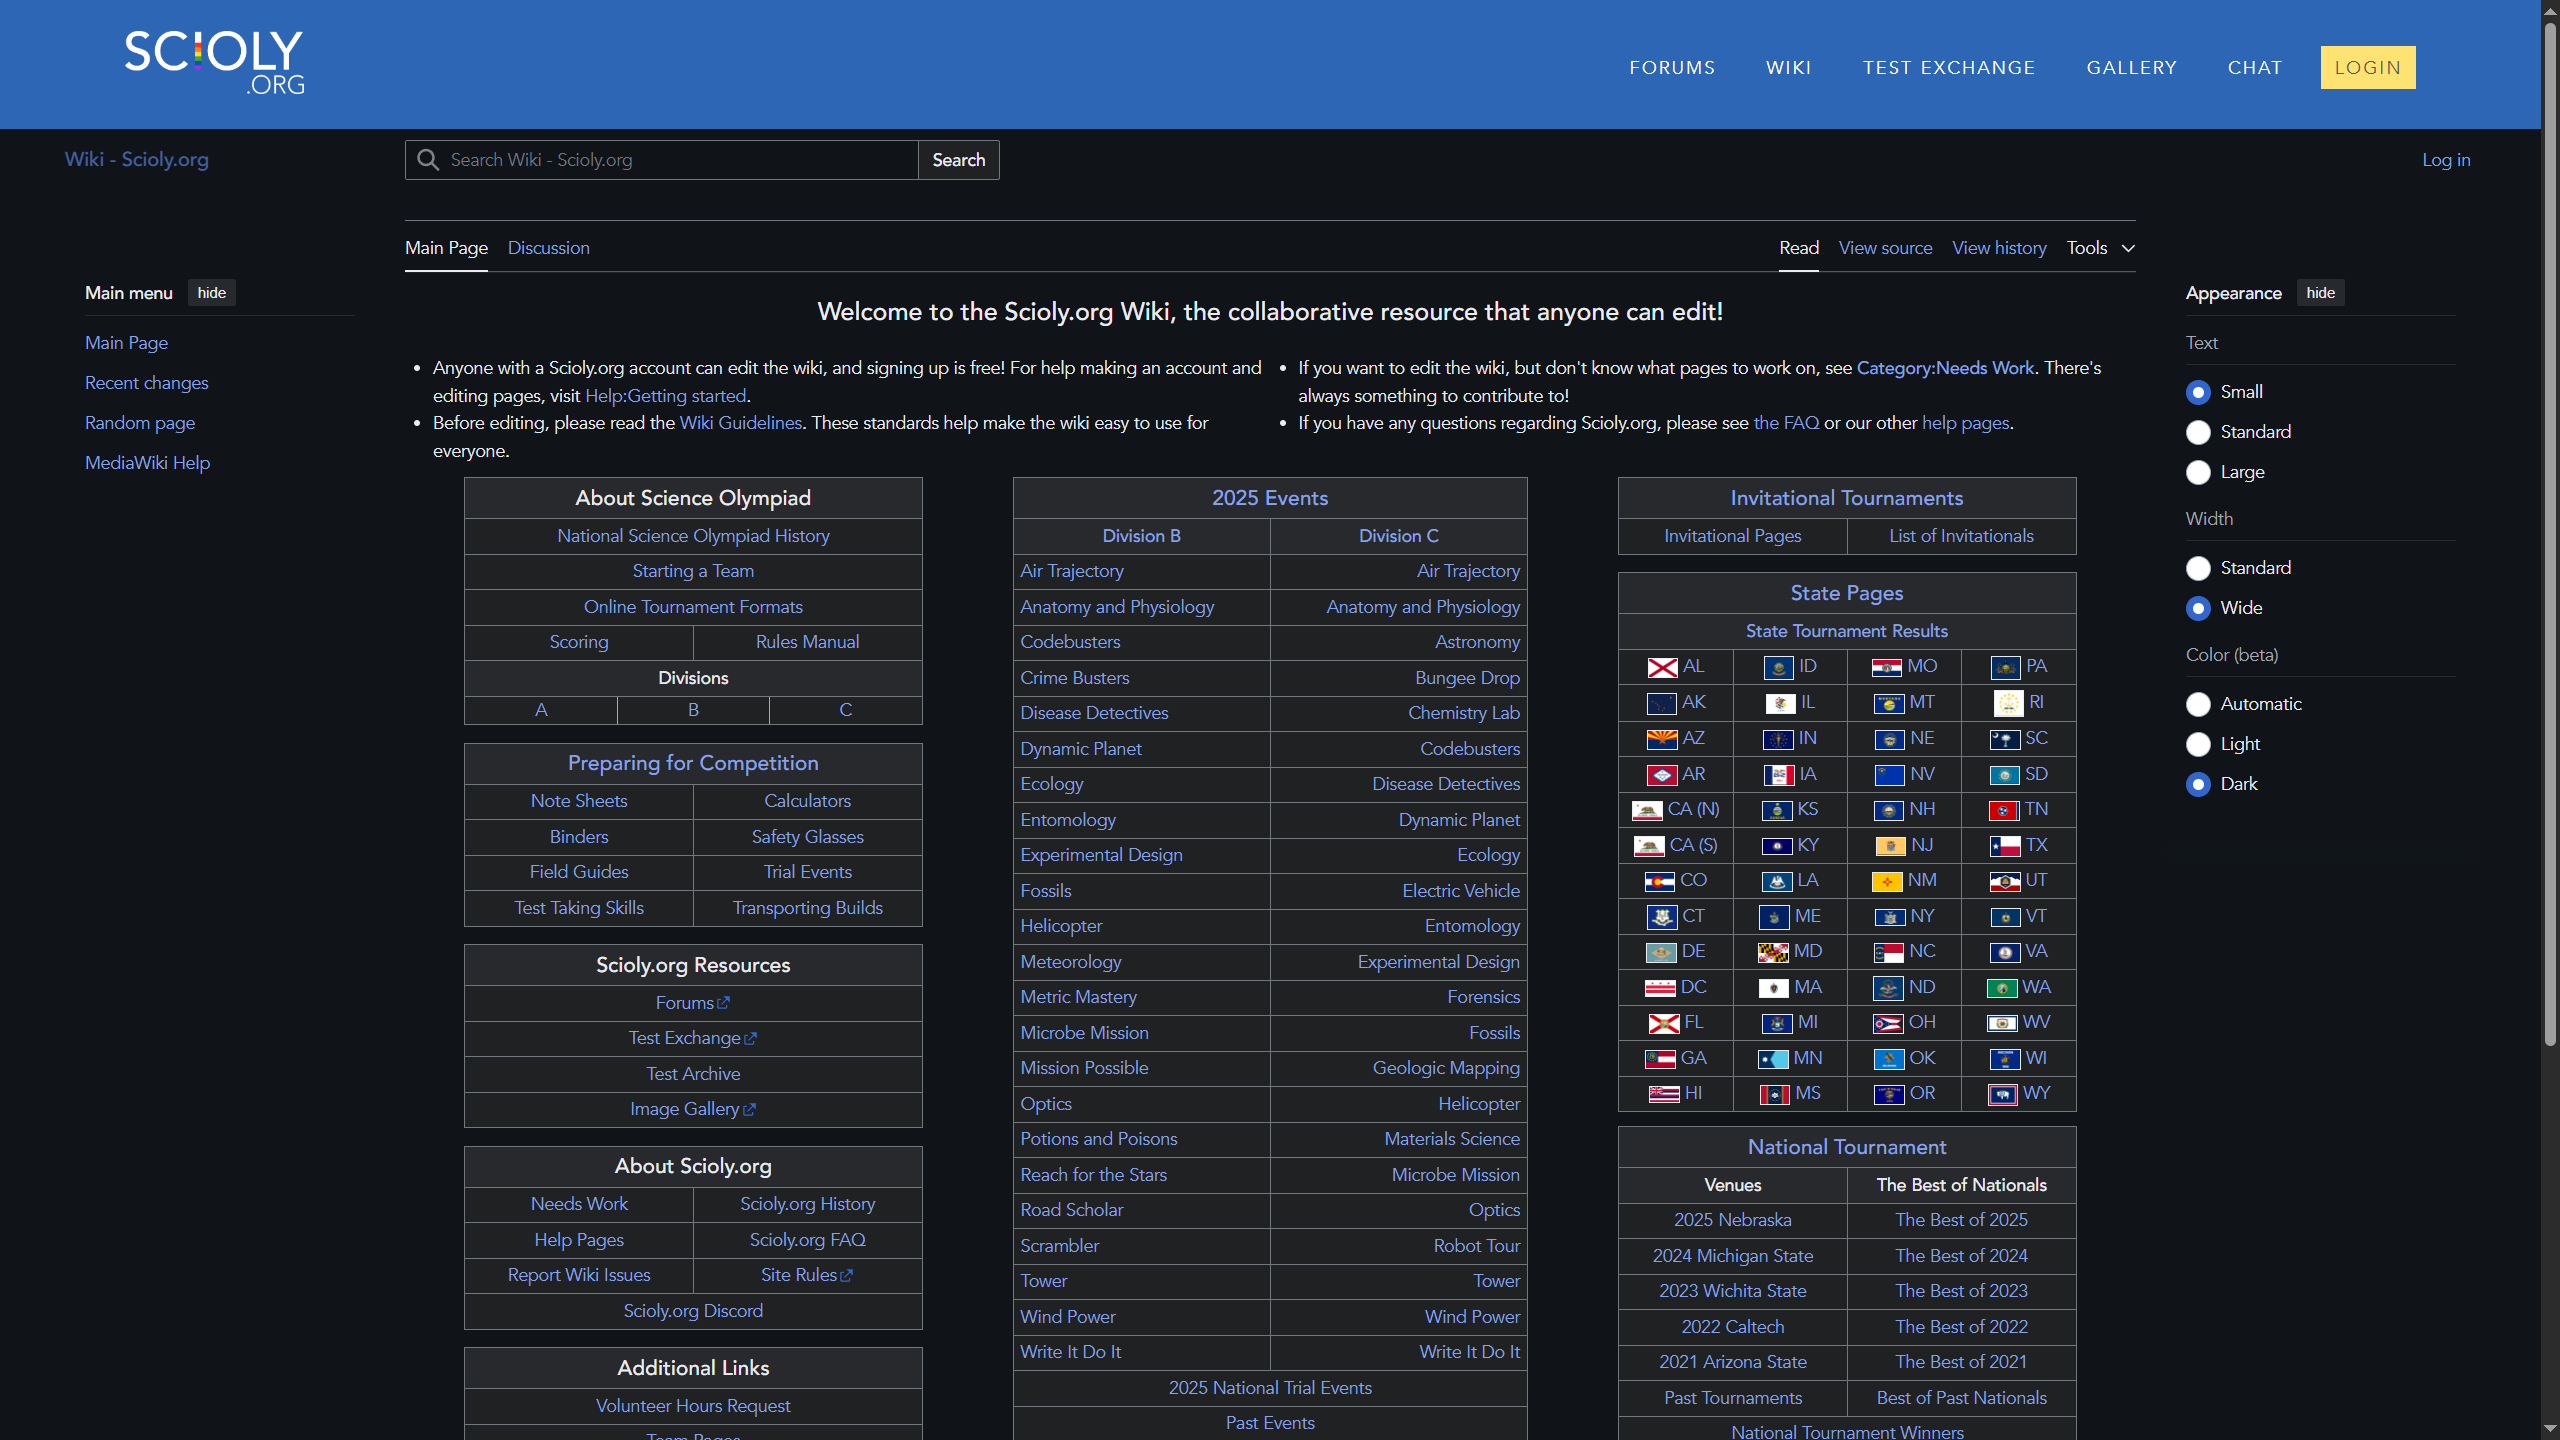Hide the Appearance panel

2320,293
